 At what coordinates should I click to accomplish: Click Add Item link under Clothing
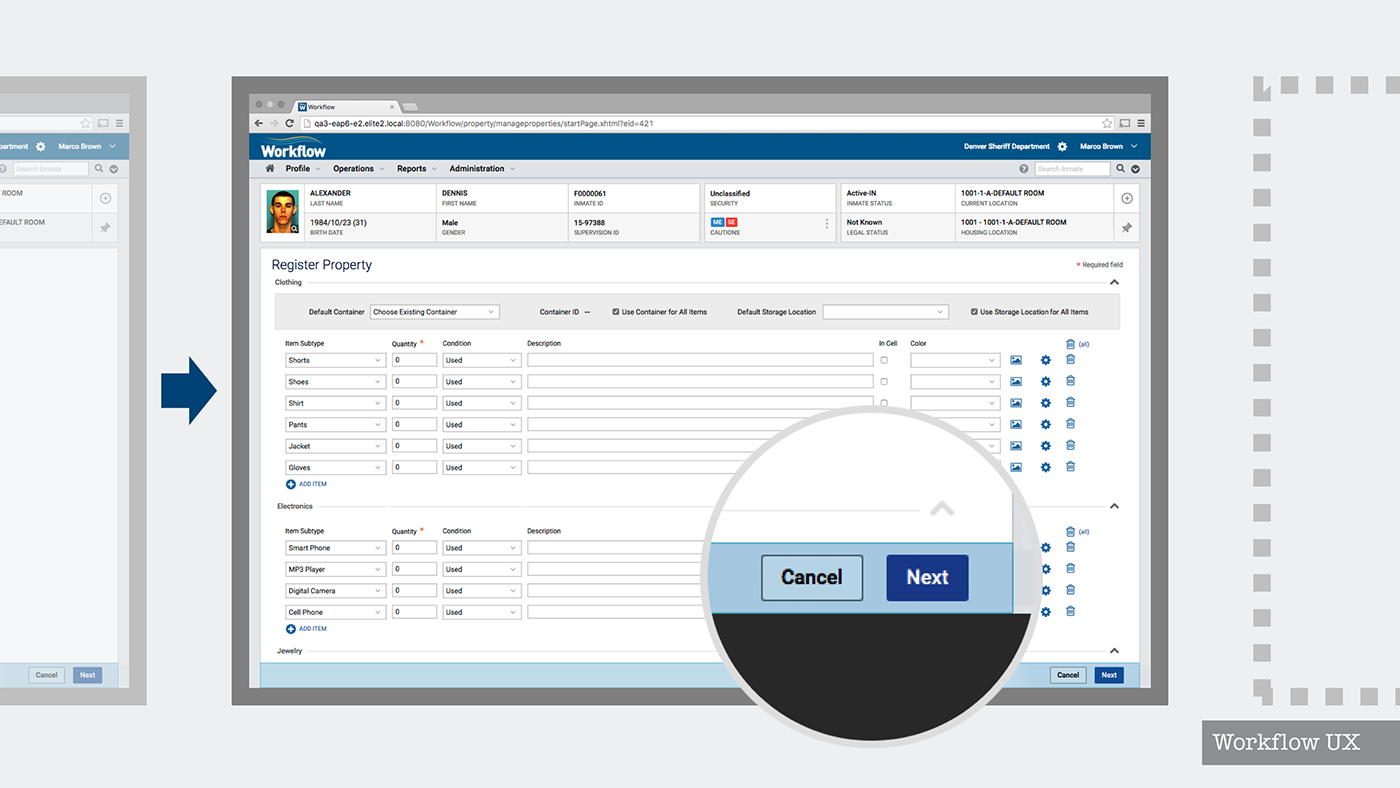tap(307, 484)
